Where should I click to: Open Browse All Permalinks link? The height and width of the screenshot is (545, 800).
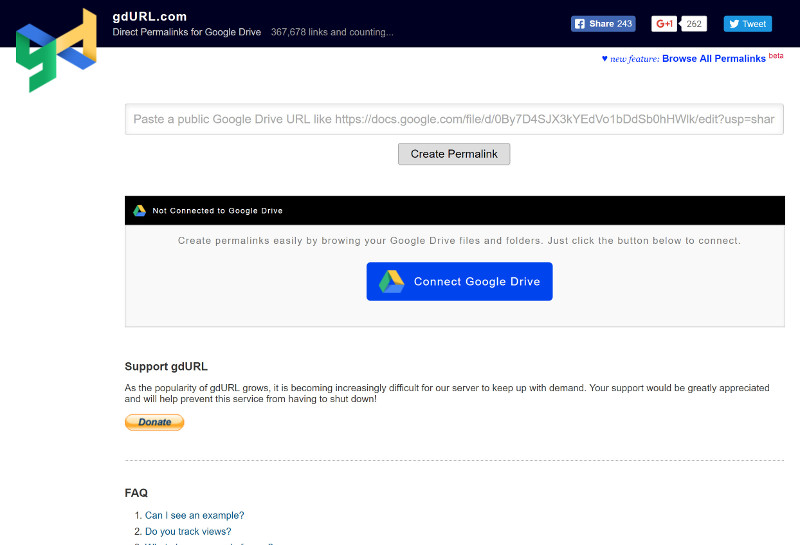click(x=714, y=59)
